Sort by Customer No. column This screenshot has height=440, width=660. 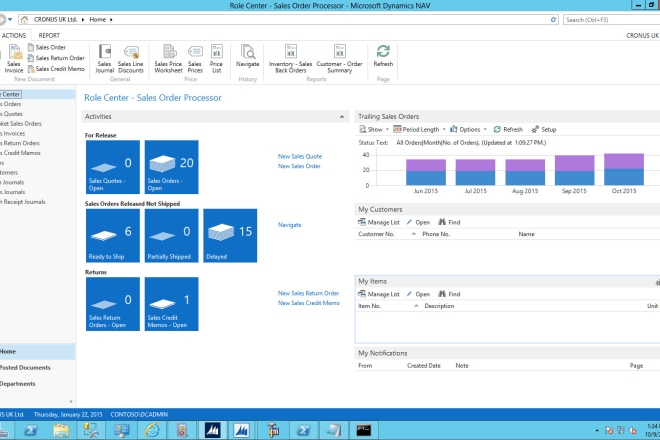(x=377, y=234)
